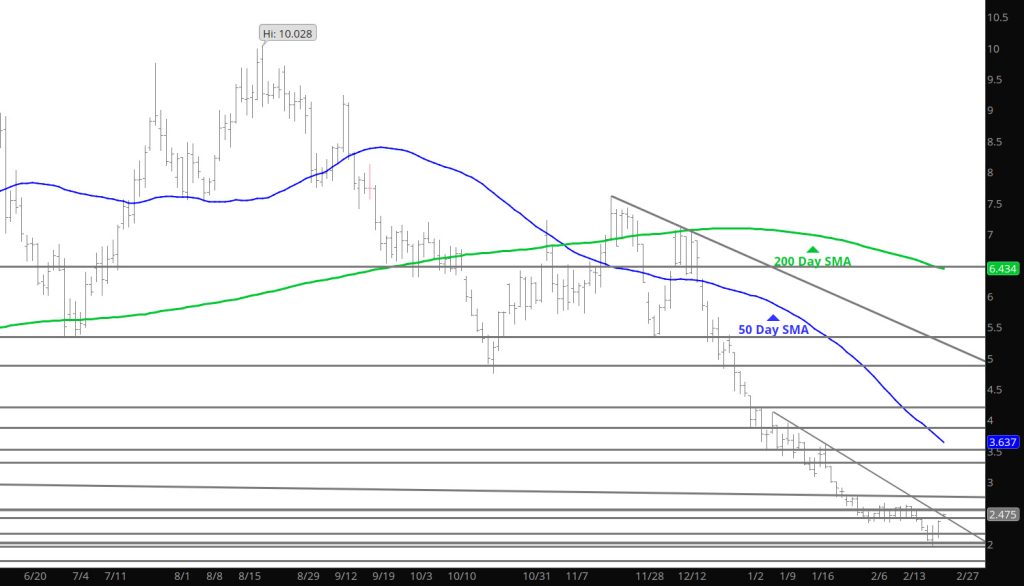Click the gray 2.475 last price tag
The height and width of the screenshot is (586, 1024).
click(x=1001, y=514)
